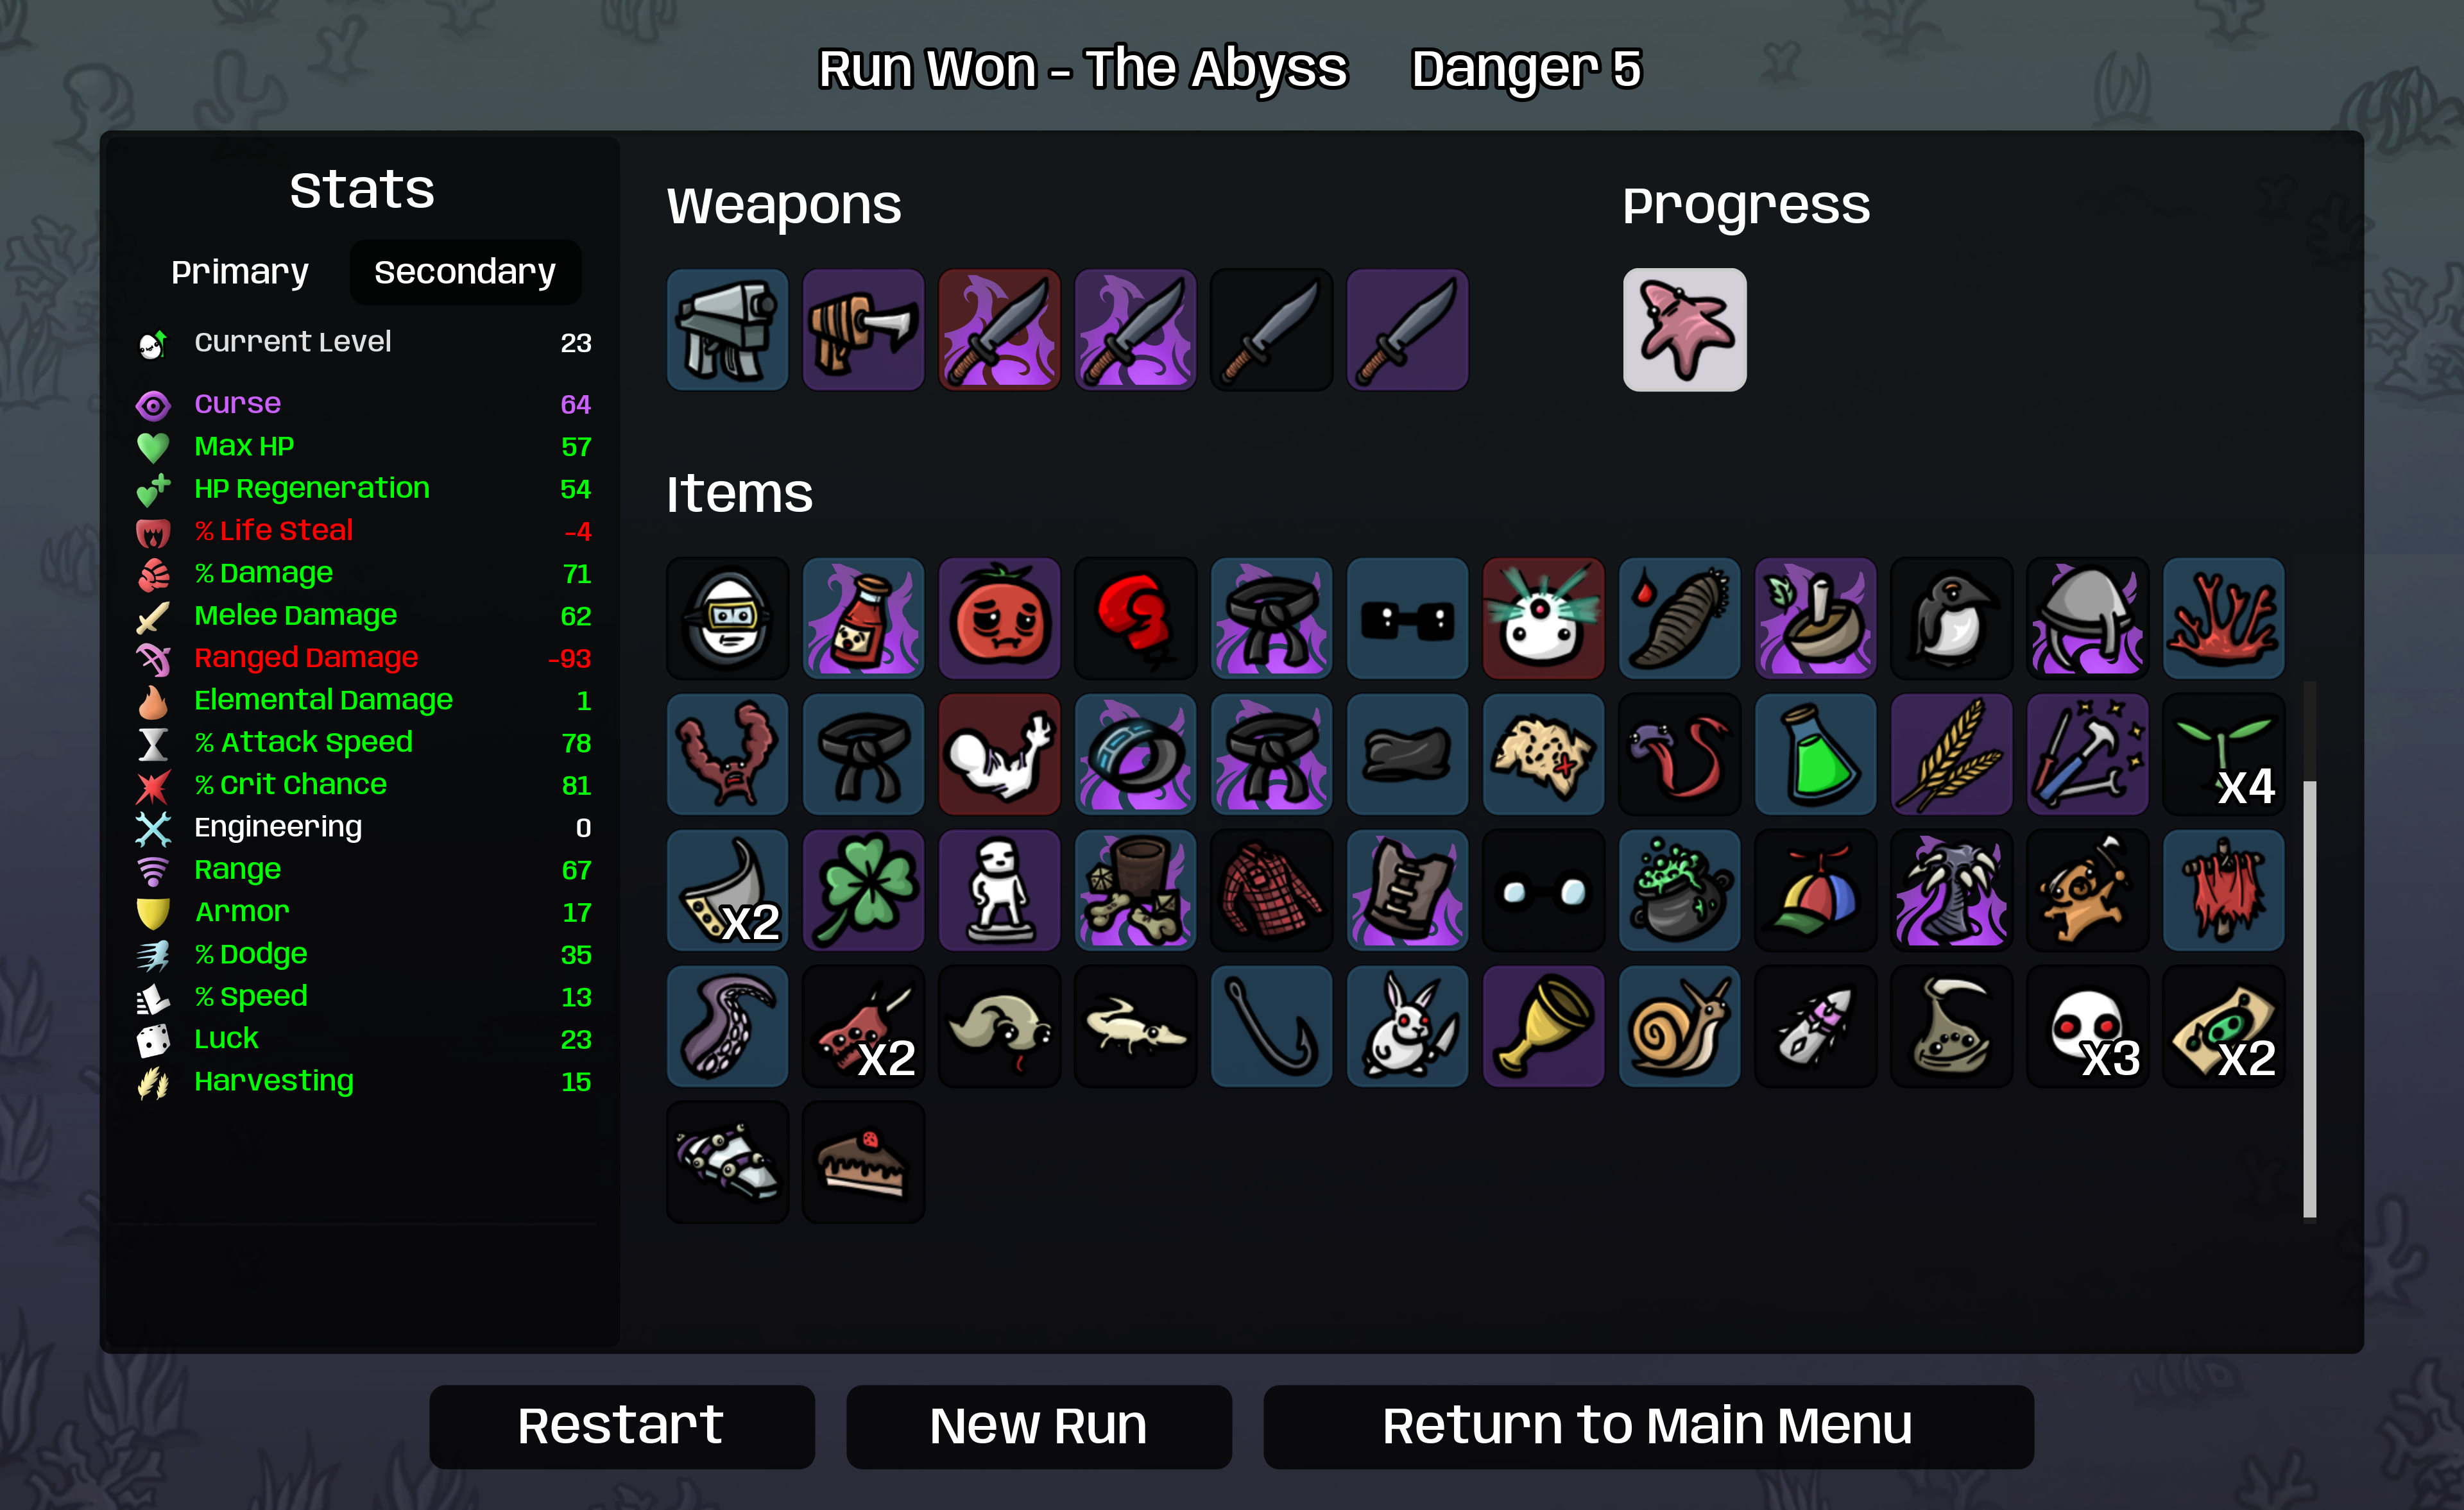Start a New Run
Viewport: 2464px width, 1510px height.
tap(1038, 1426)
